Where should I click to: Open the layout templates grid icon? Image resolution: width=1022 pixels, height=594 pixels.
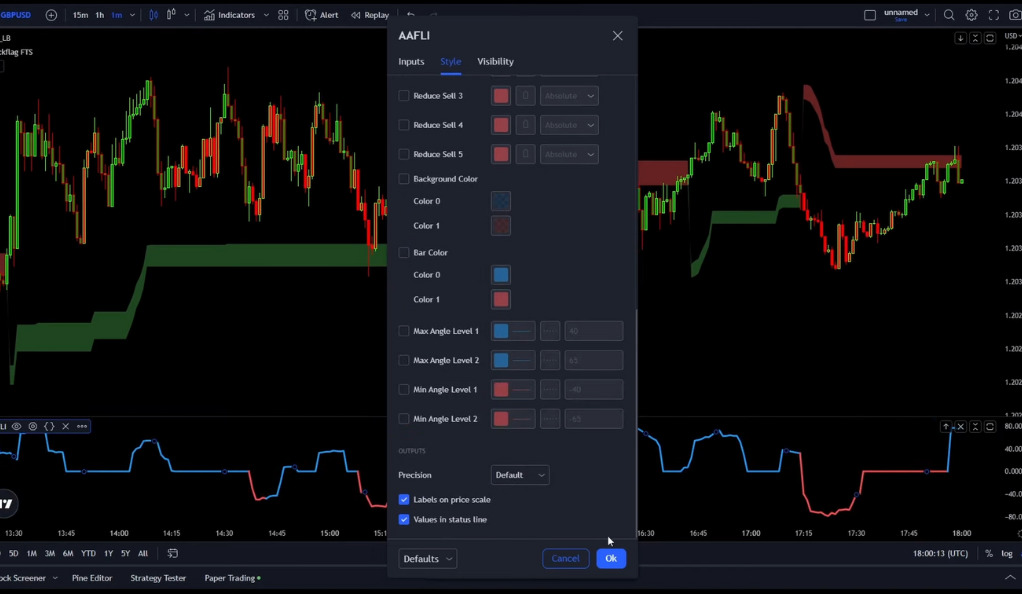pyautogui.click(x=283, y=15)
